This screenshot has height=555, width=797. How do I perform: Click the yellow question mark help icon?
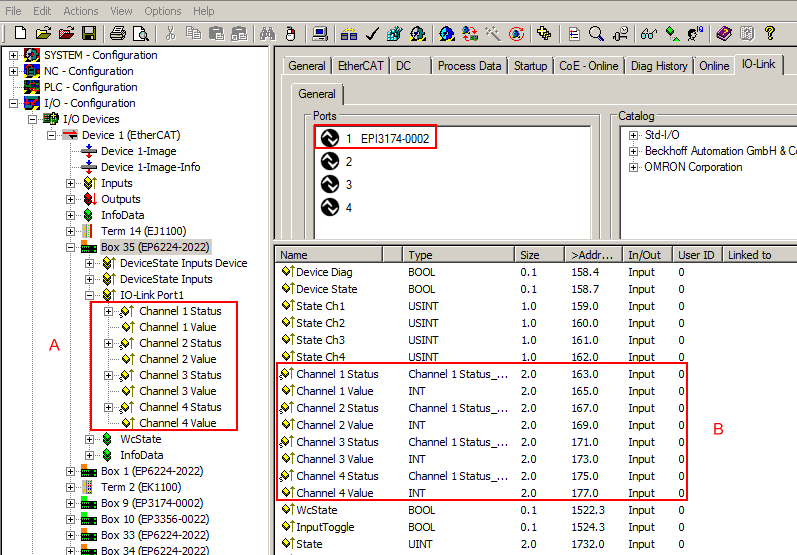(770, 34)
